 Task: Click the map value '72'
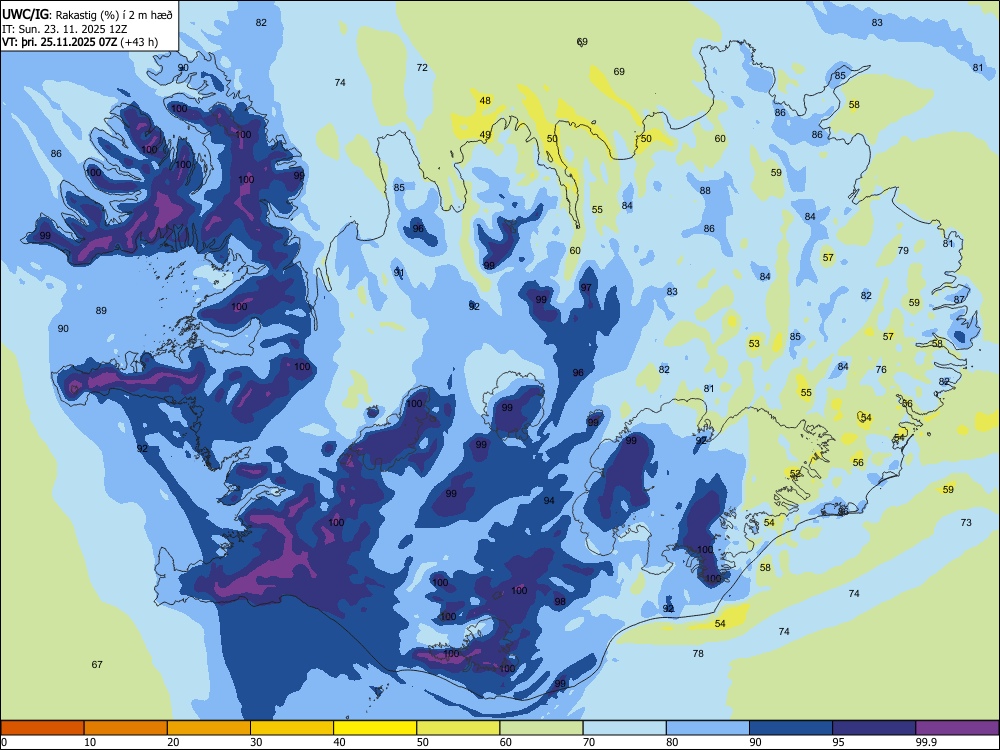point(422,67)
